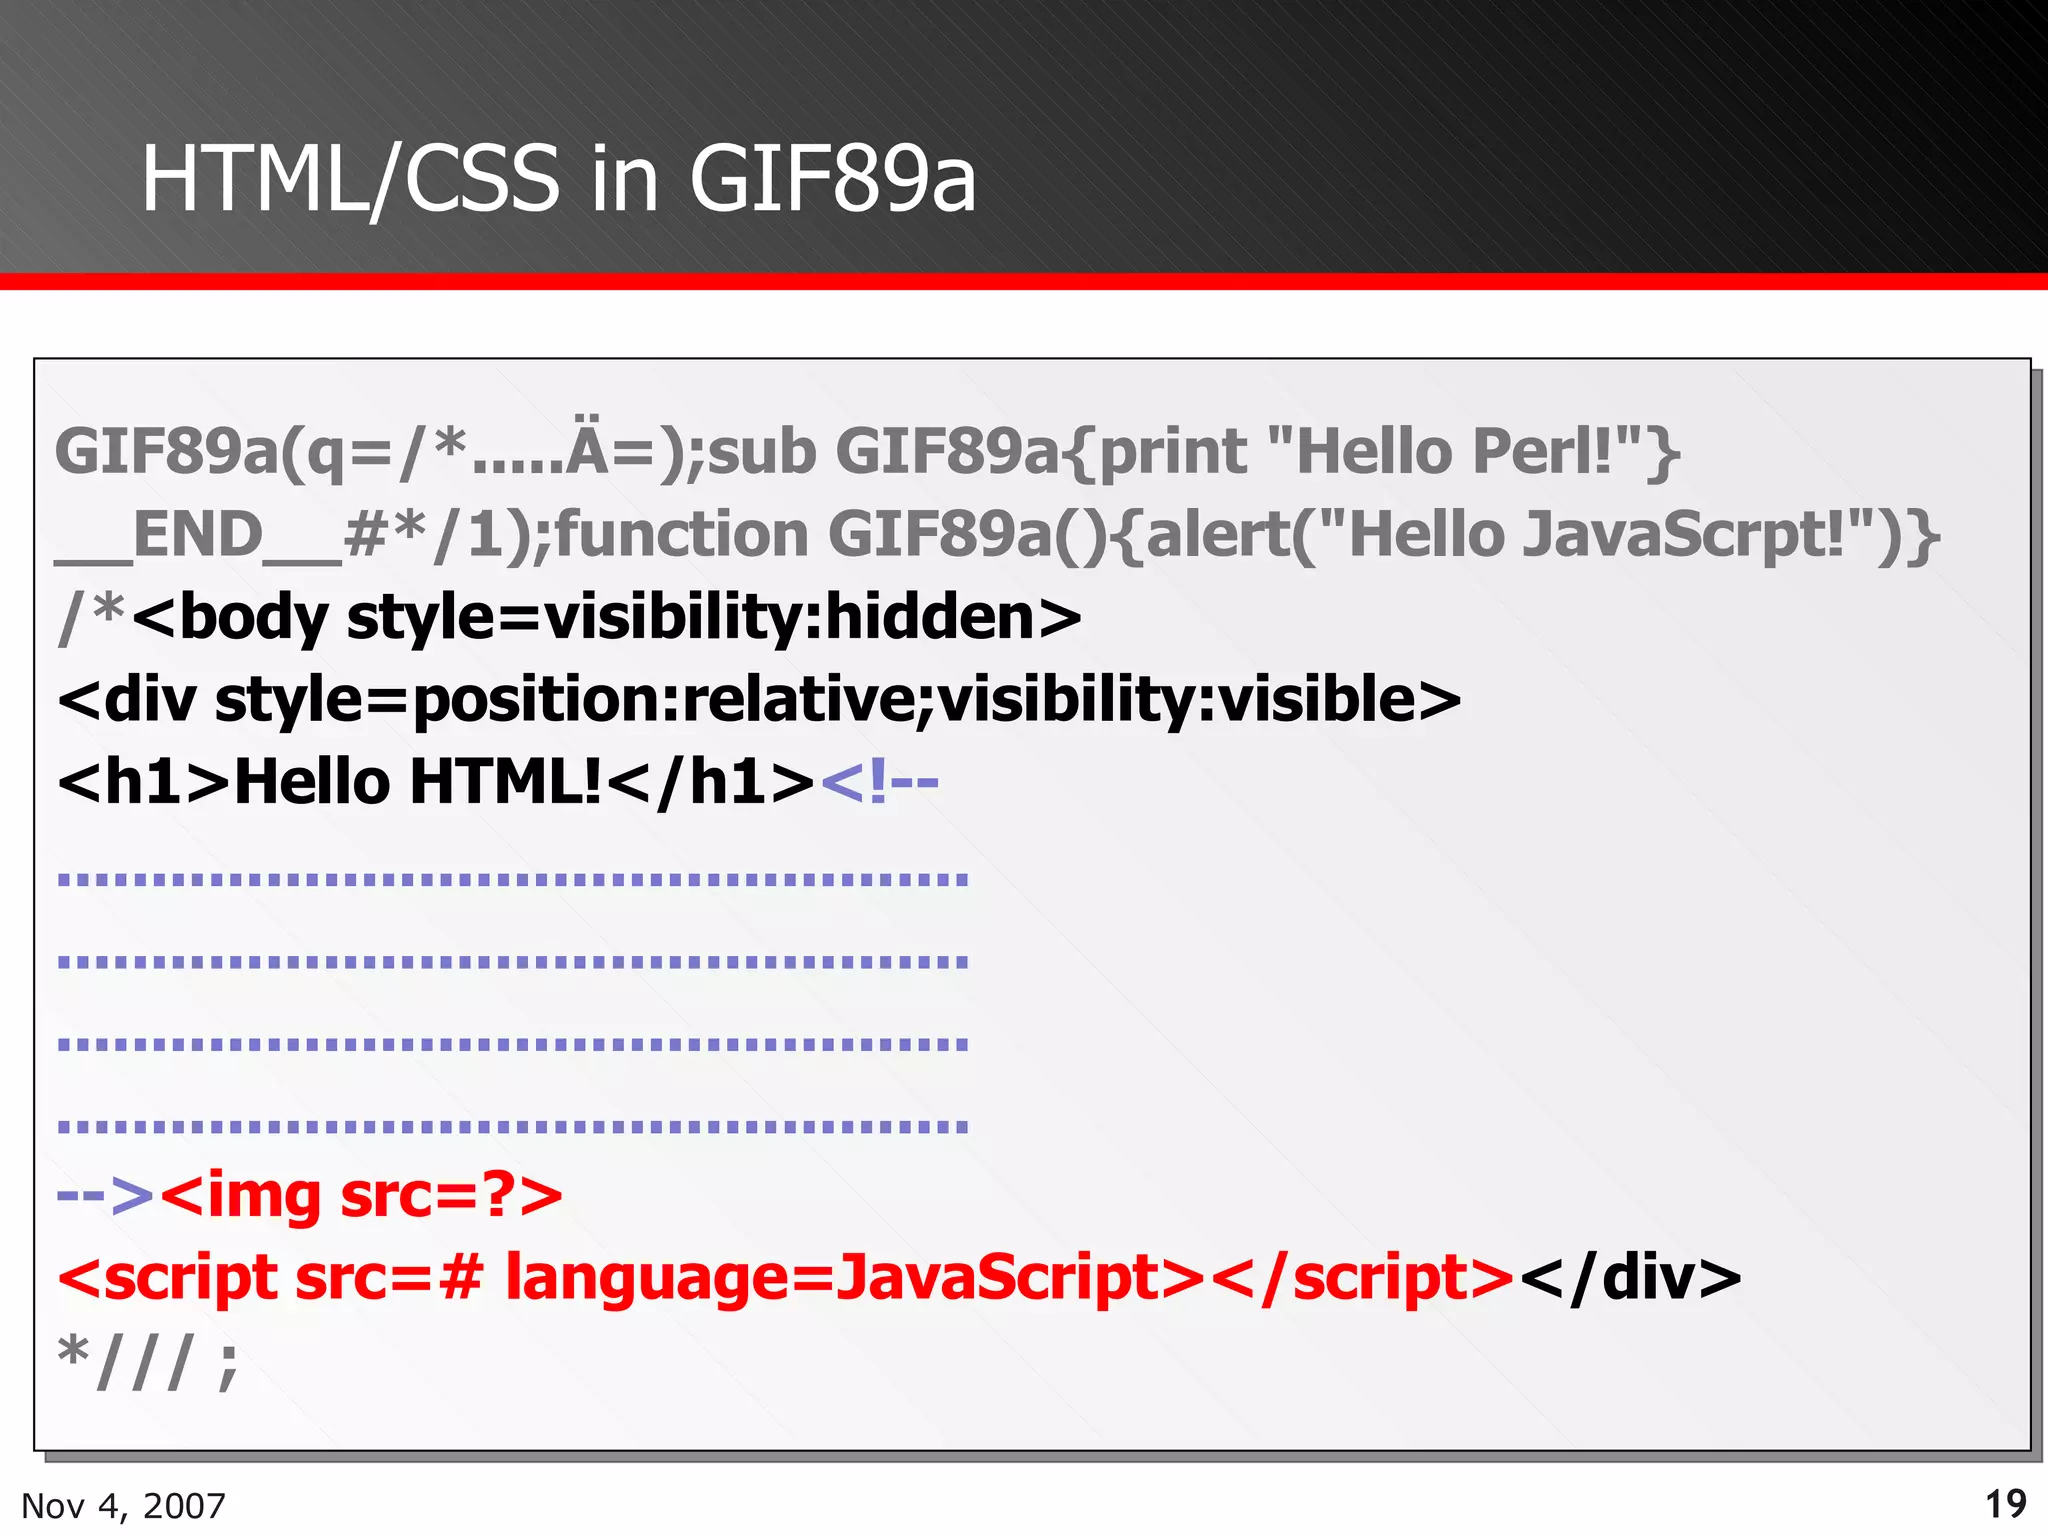Click the "<div style=position:relative;visibility:visible>" line
2048x1536 pixels.
(760, 699)
